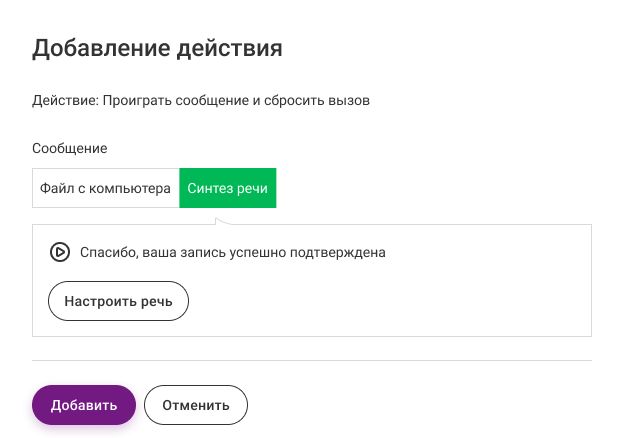Image resolution: width=624 pixels, height=438 pixels.
Task: Click the Спасибо, ваша запись успешно подтверждена text
Action: point(233,253)
